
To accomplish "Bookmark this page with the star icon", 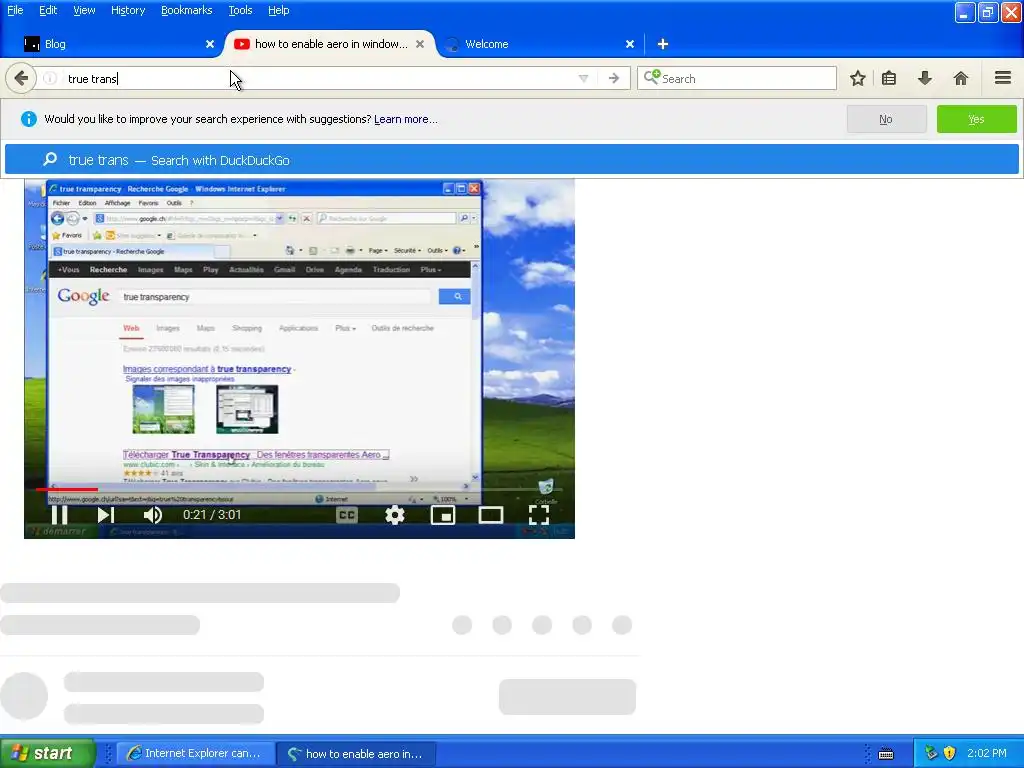I will [857, 78].
